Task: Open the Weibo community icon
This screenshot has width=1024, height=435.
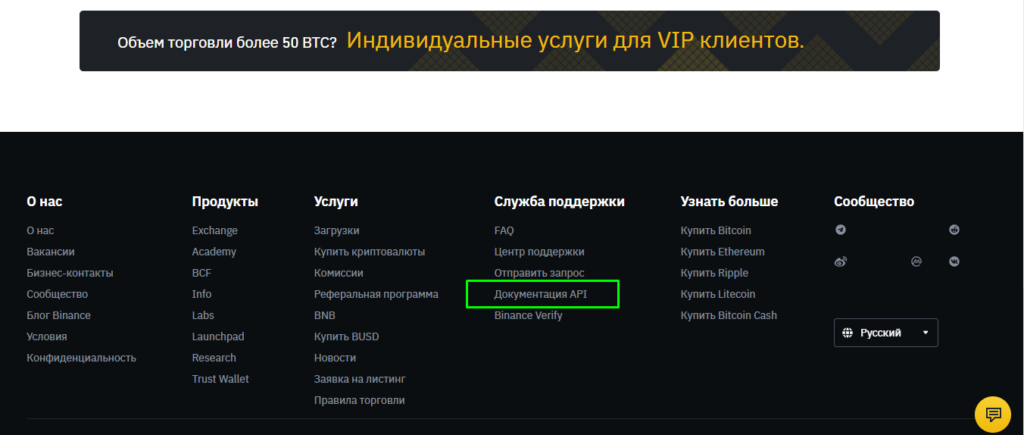Action: [x=840, y=261]
